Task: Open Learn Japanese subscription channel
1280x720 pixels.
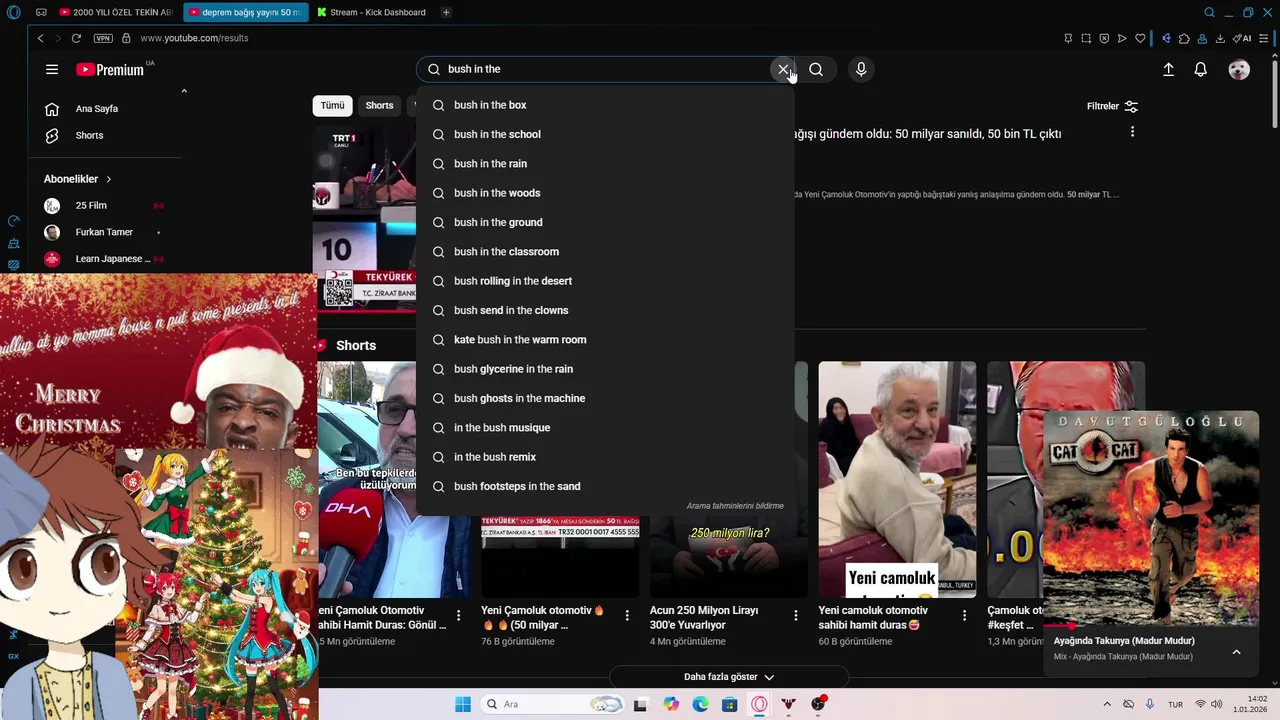Action: point(104,259)
